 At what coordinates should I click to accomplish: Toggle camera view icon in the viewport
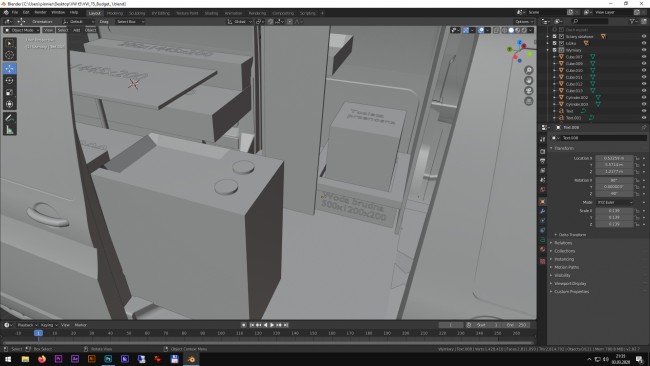[529, 91]
